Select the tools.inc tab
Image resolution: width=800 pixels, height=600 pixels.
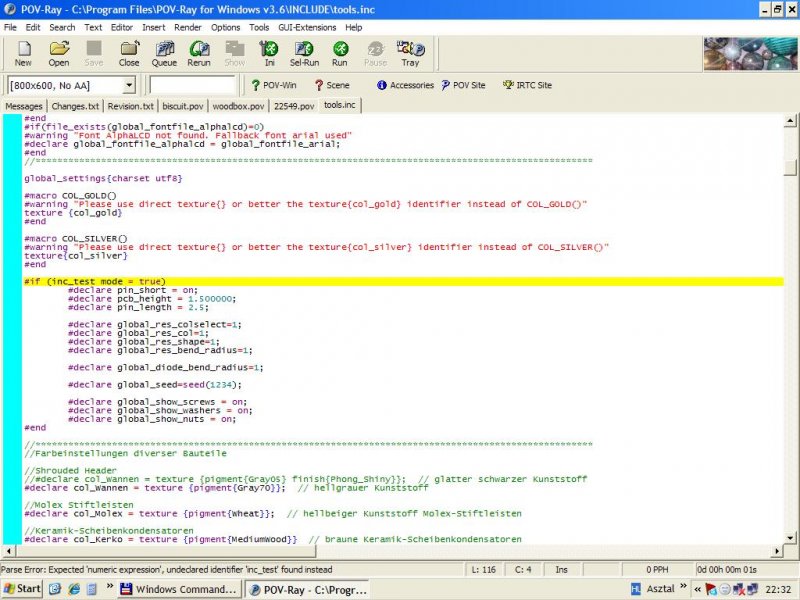[340, 105]
